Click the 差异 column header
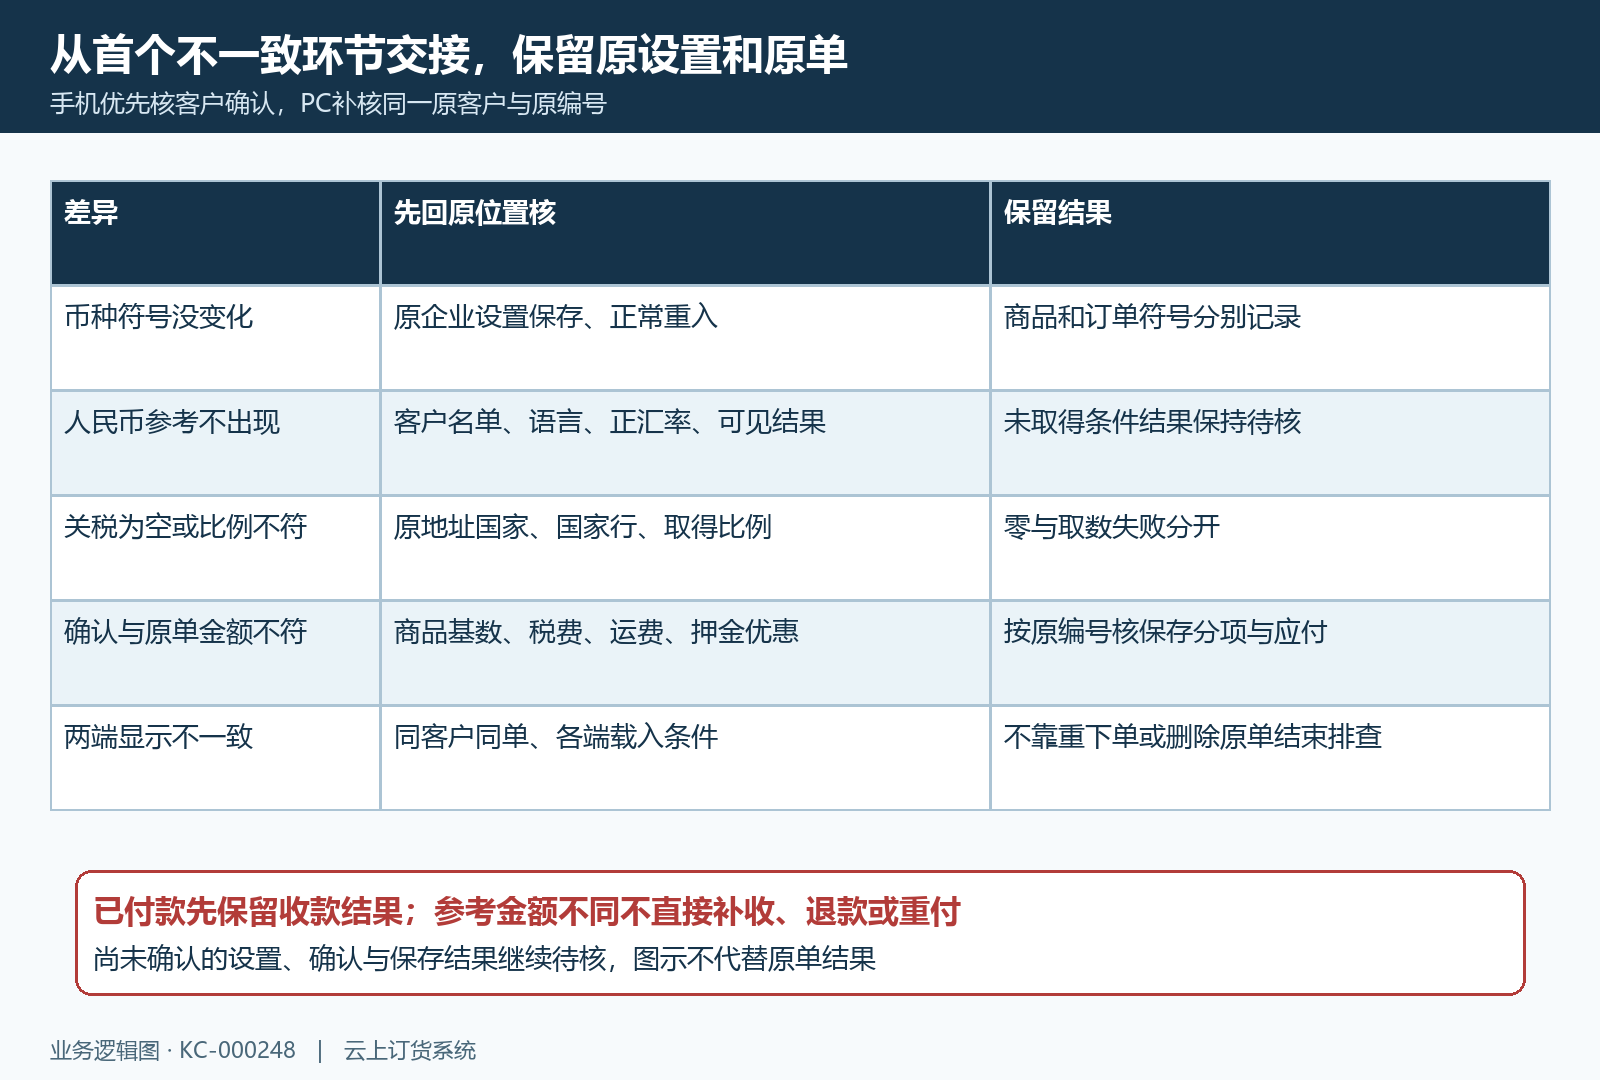The width and height of the screenshot is (1600, 1080). point(215,233)
